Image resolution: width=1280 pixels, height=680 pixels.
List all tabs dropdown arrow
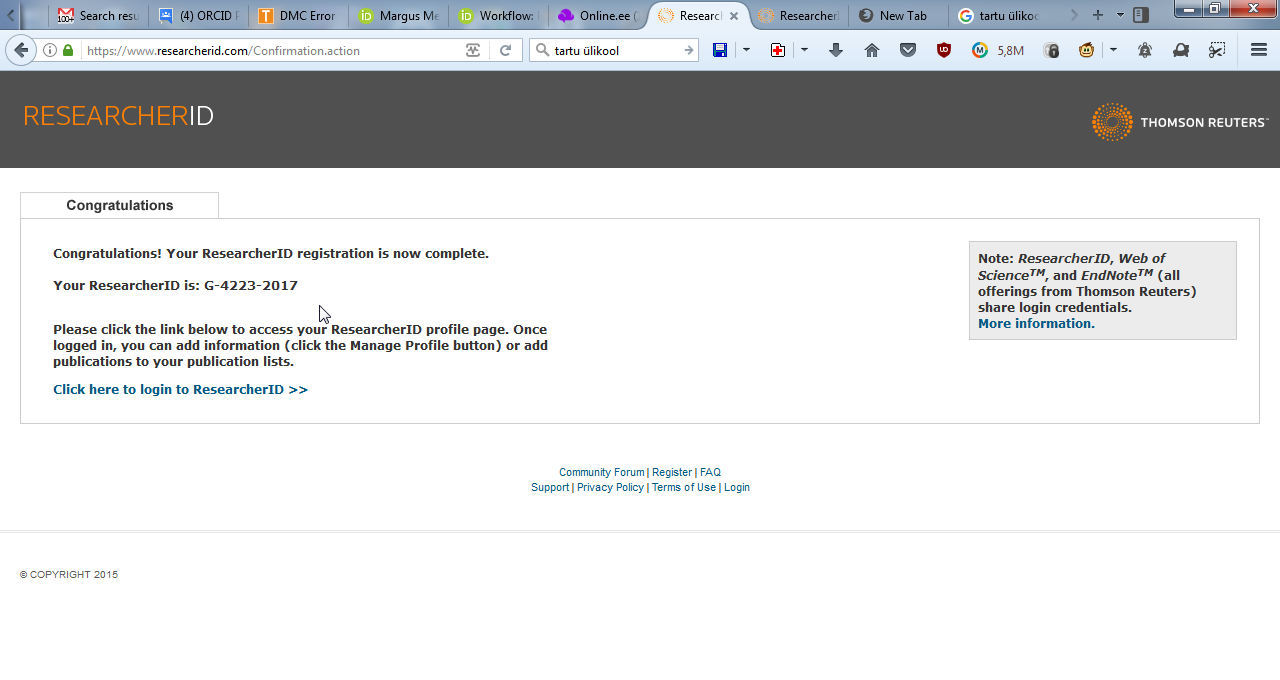click(x=1120, y=15)
